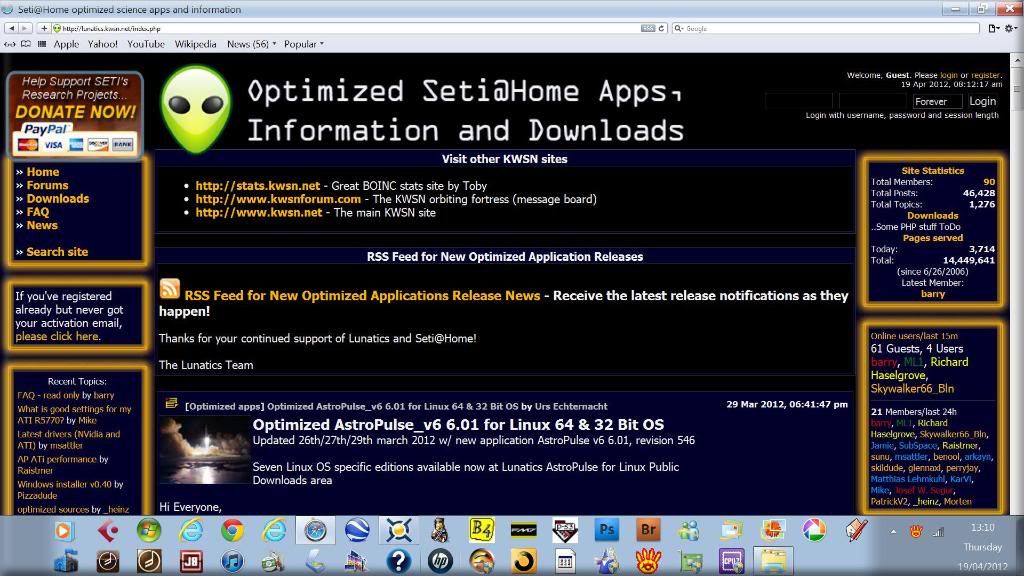The width and height of the screenshot is (1024, 576).
Task: Open latest member barry profile link
Action: pos(933,294)
